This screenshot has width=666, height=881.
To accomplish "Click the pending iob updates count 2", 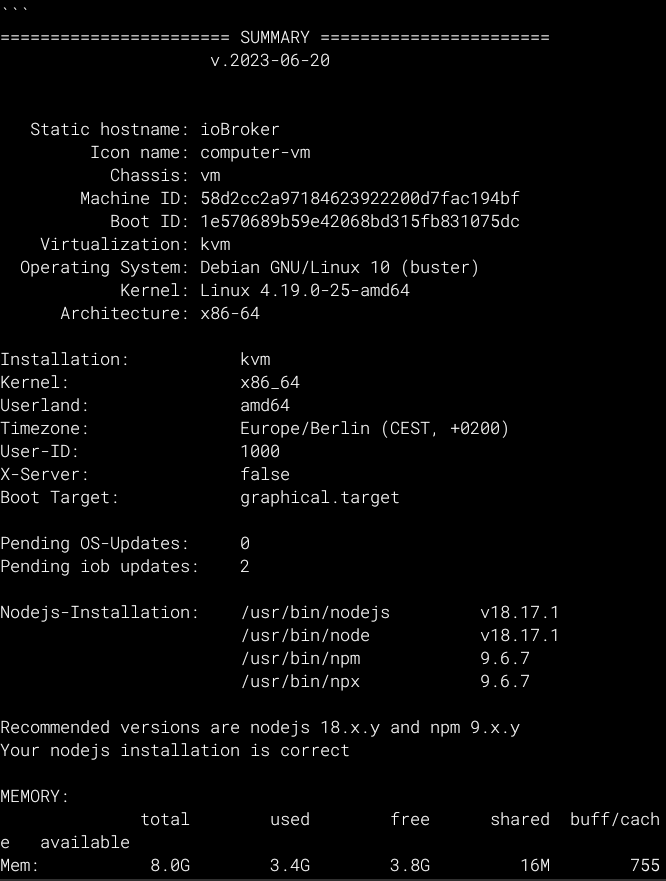I will click(x=245, y=566).
